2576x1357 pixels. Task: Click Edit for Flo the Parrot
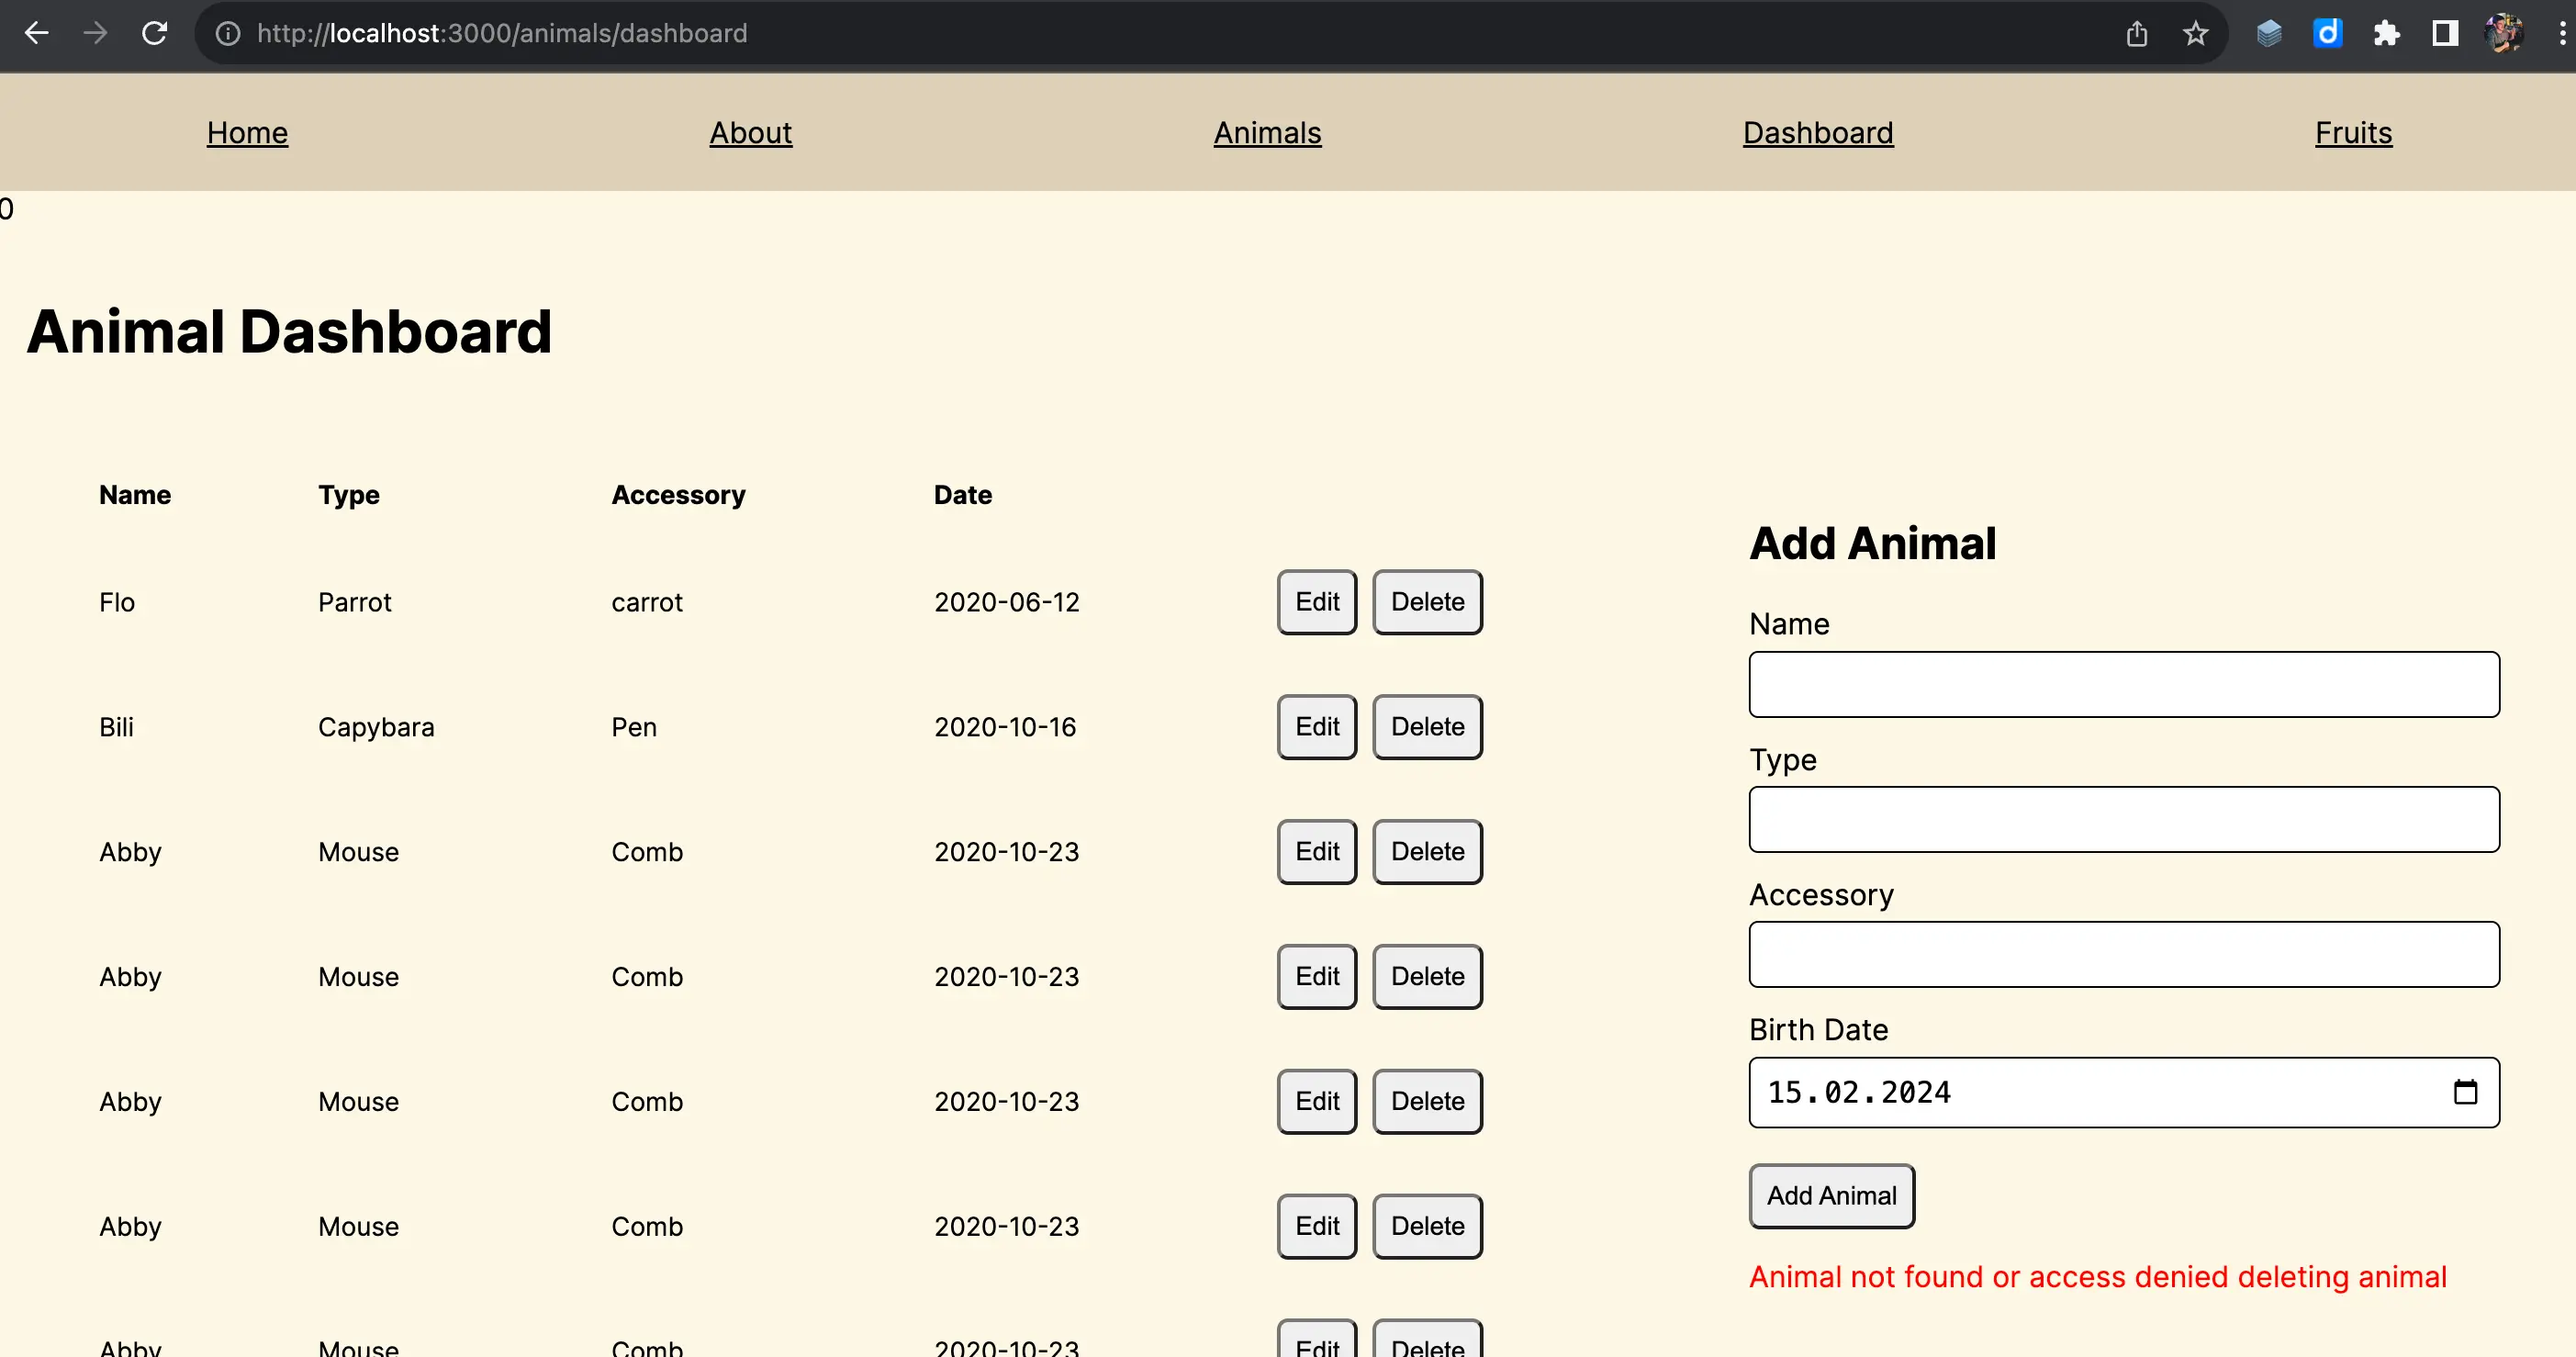[1316, 602]
